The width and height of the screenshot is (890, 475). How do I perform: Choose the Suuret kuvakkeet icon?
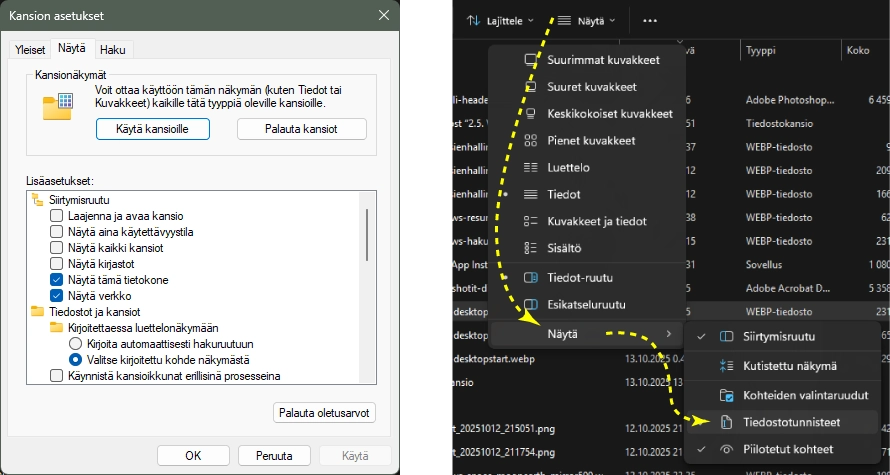click(531, 87)
